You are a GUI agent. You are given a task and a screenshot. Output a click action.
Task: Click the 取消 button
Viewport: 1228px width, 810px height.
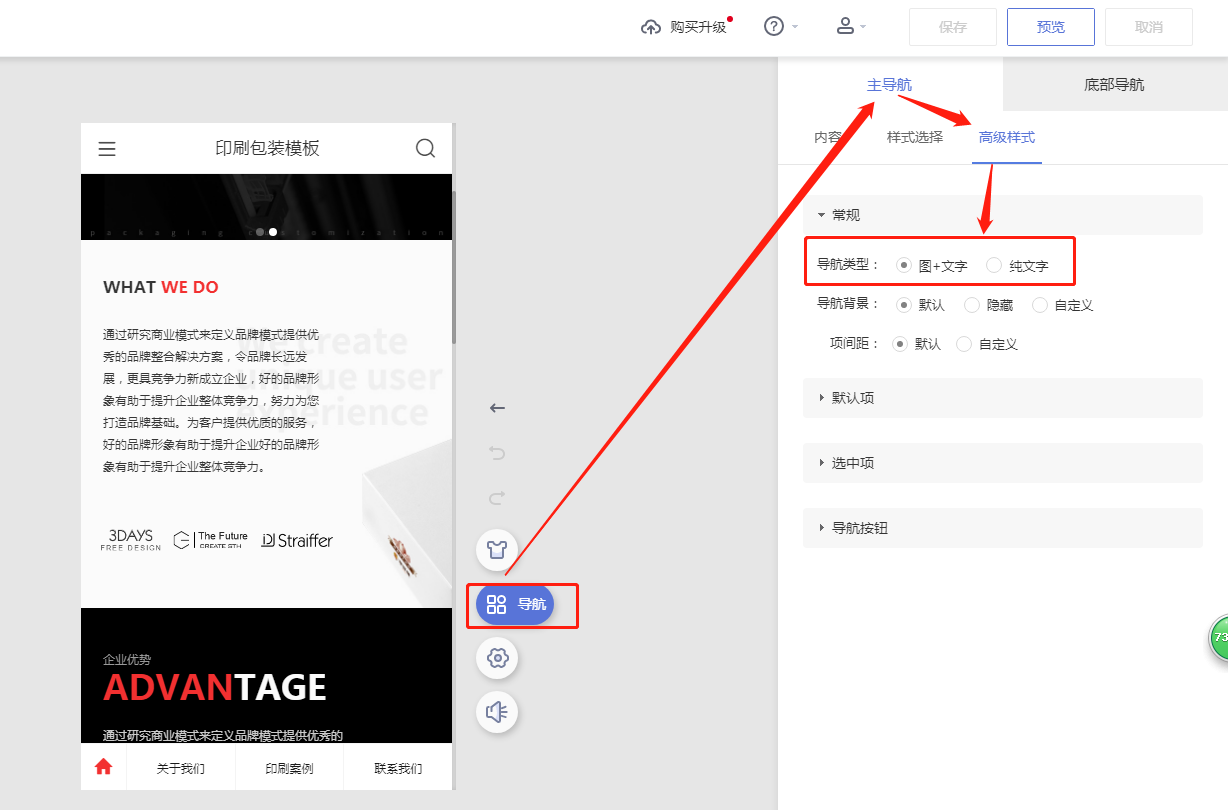[x=1149, y=27]
